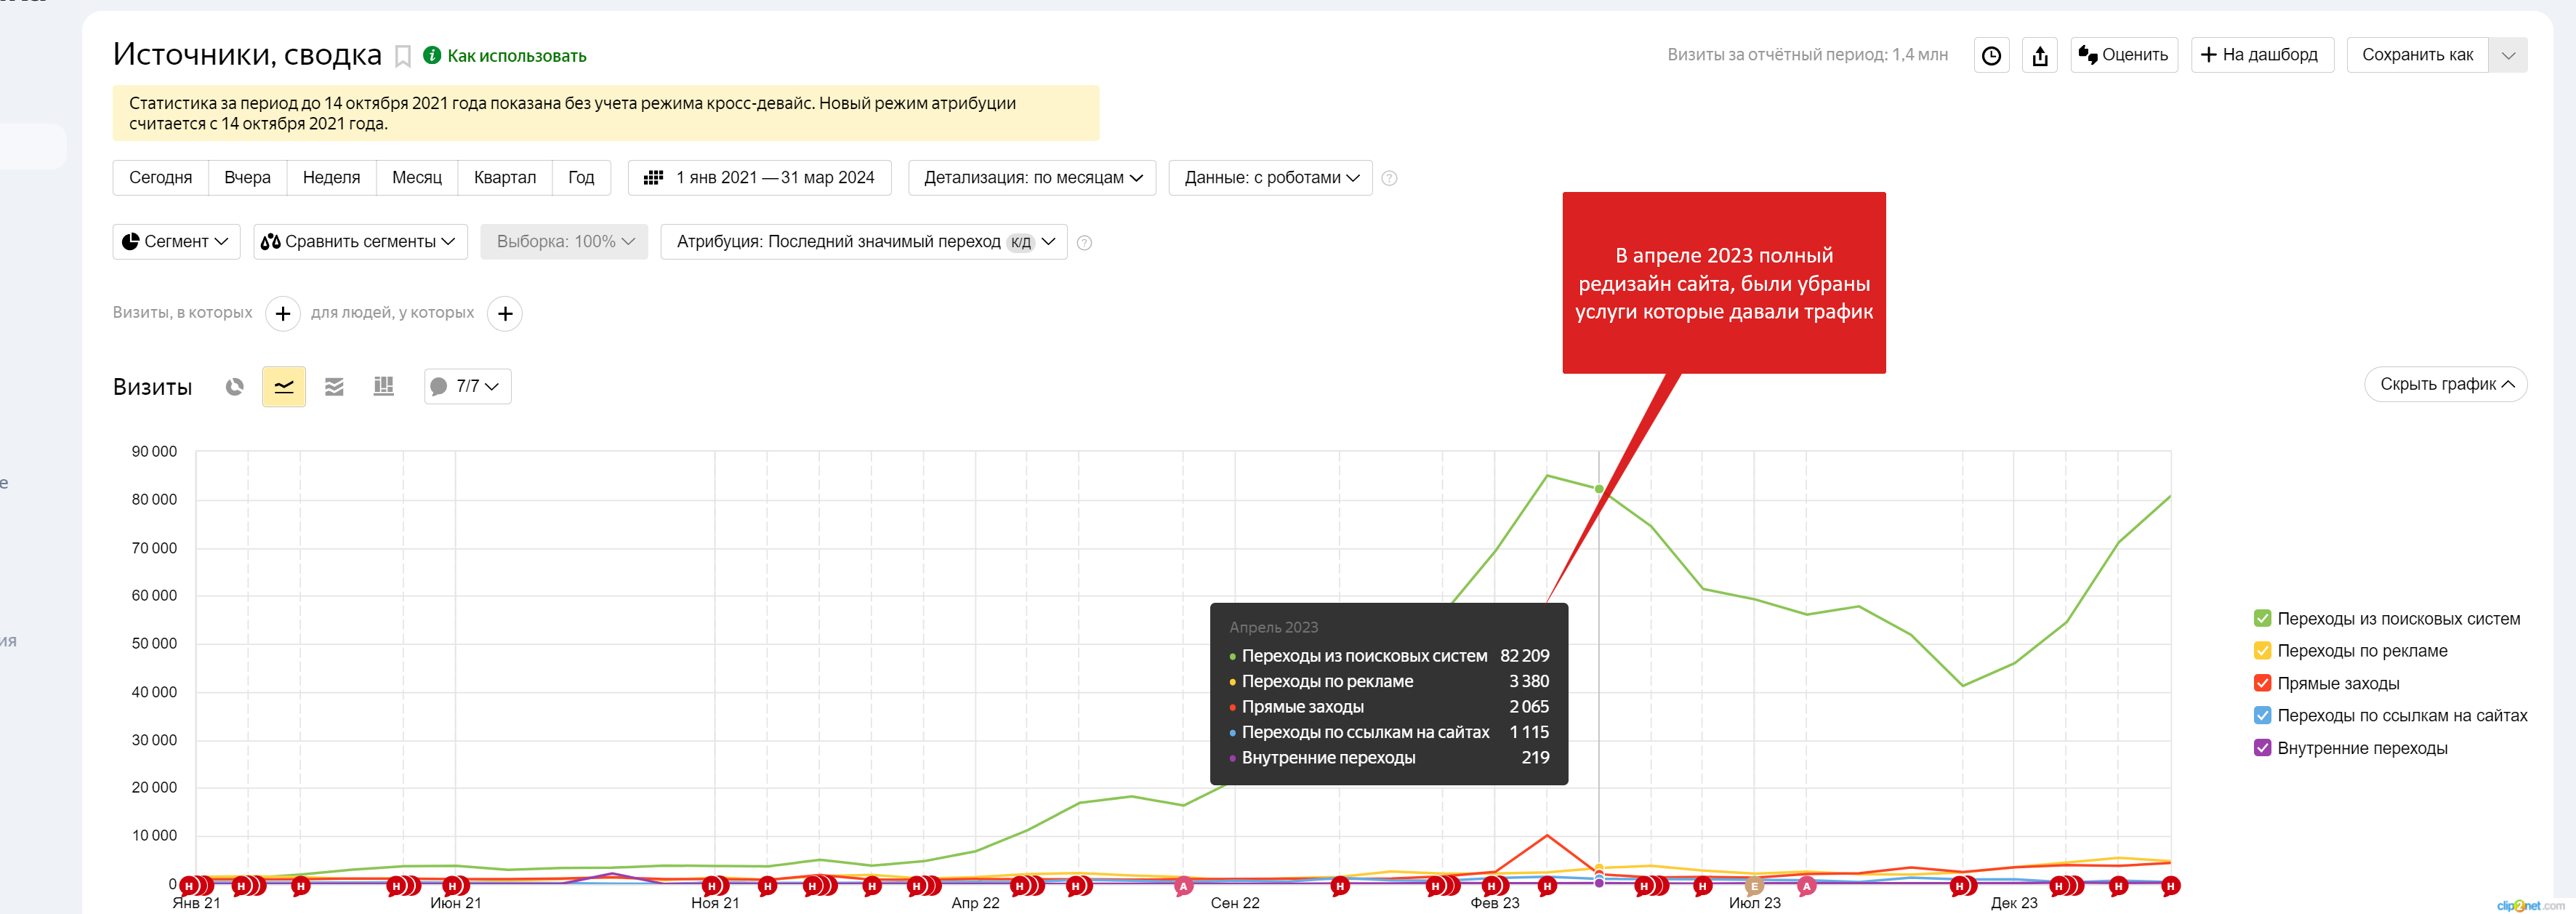This screenshot has width=2576, height=914.
Task: Select the line chart view icon
Action: [x=284, y=386]
